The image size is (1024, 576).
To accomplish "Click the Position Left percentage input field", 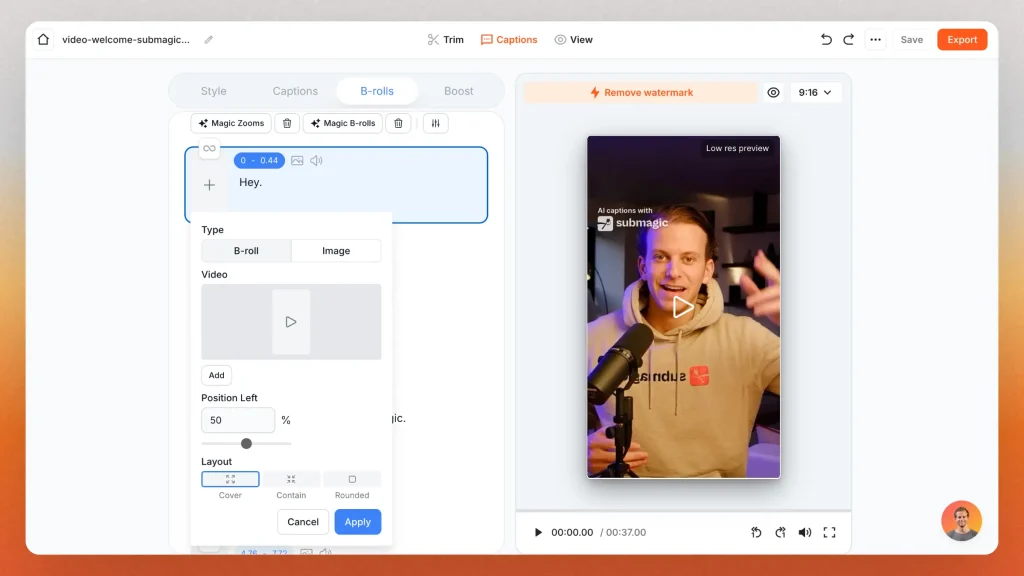I will pyautogui.click(x=237, y=420).
